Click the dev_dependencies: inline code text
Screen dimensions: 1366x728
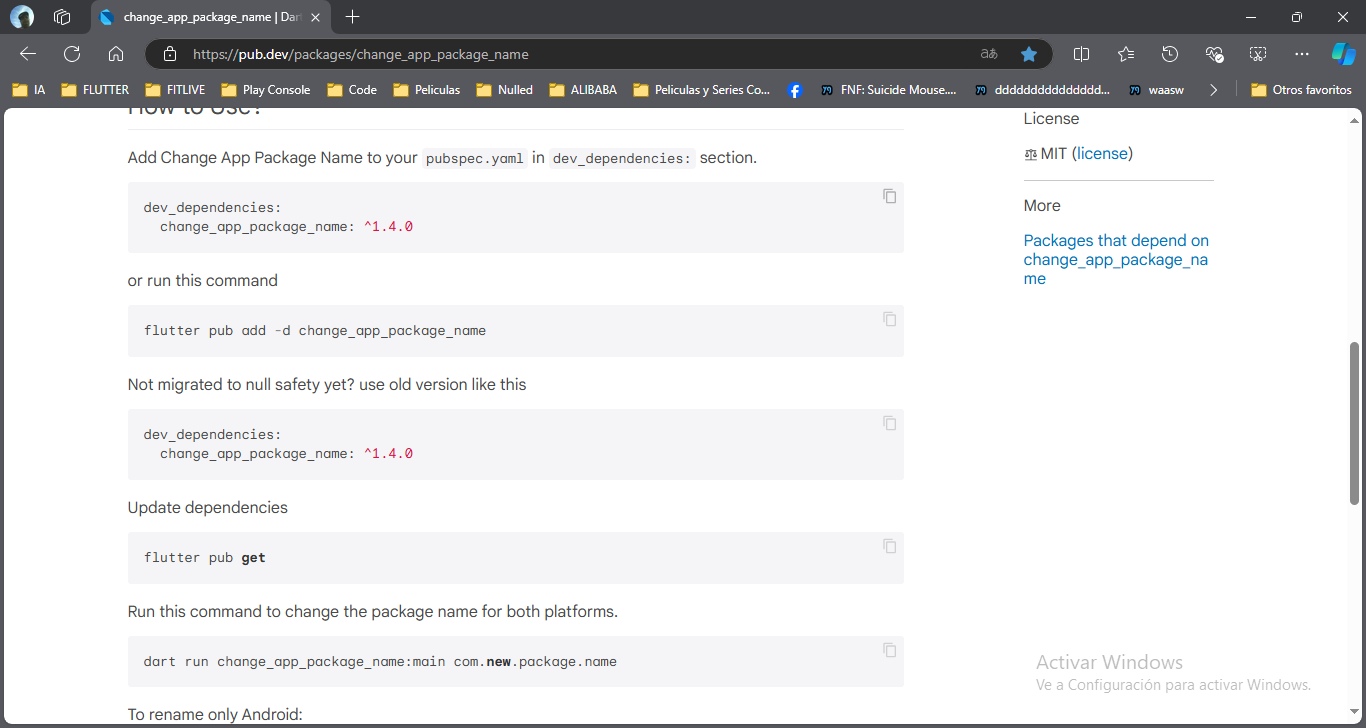tap(622, 158)
